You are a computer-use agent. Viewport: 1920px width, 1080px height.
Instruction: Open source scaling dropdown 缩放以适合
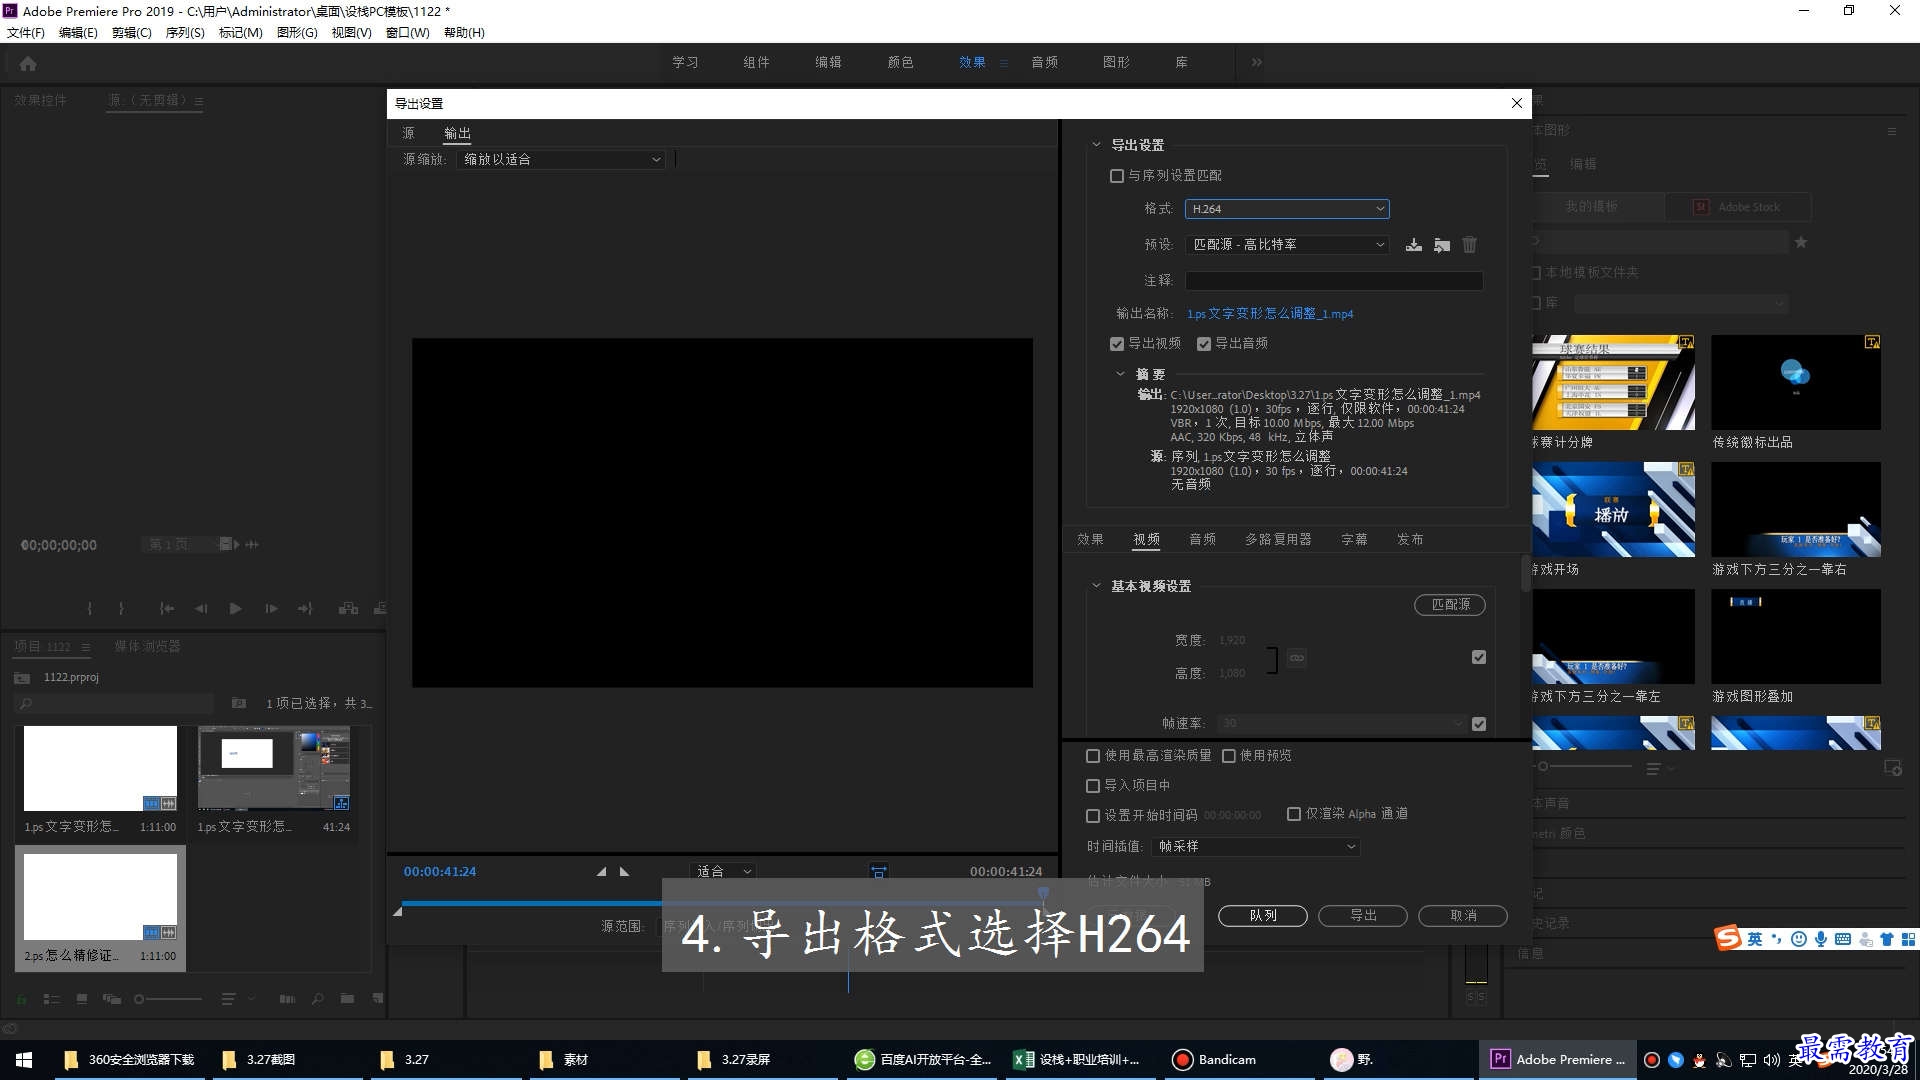[x=562, y=160]
